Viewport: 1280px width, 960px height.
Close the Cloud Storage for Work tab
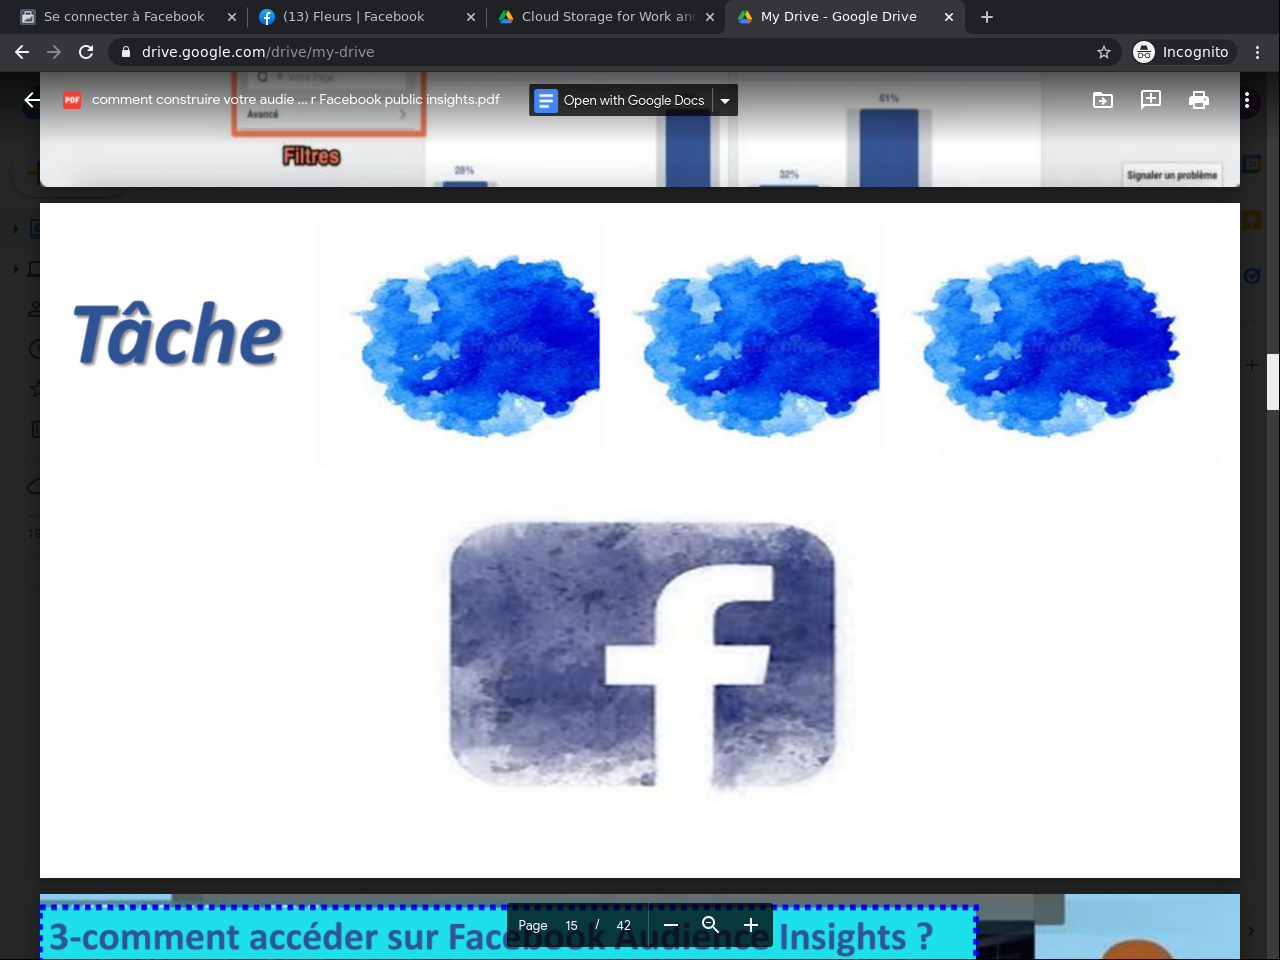click(x=710, y=17)
